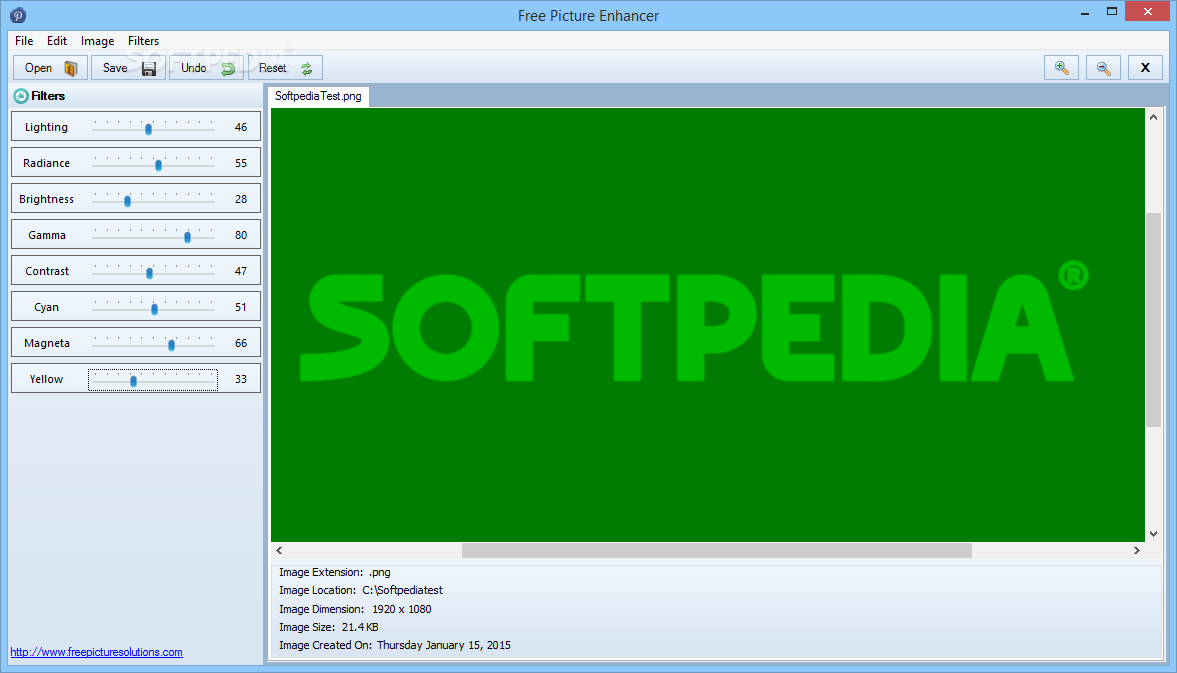Open the File menu
The height and width of the screenshot is (673, 1177).
click(x=24, y=41)
